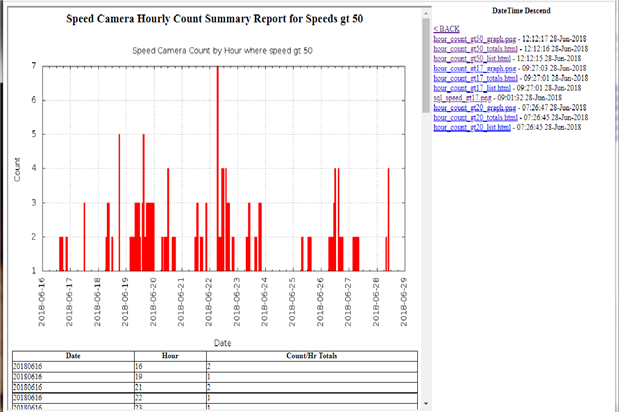The height and width of the screenshot is (412, 619).
Task: Click the report frame scroll-up arrow
Action: tap(426, 14)
